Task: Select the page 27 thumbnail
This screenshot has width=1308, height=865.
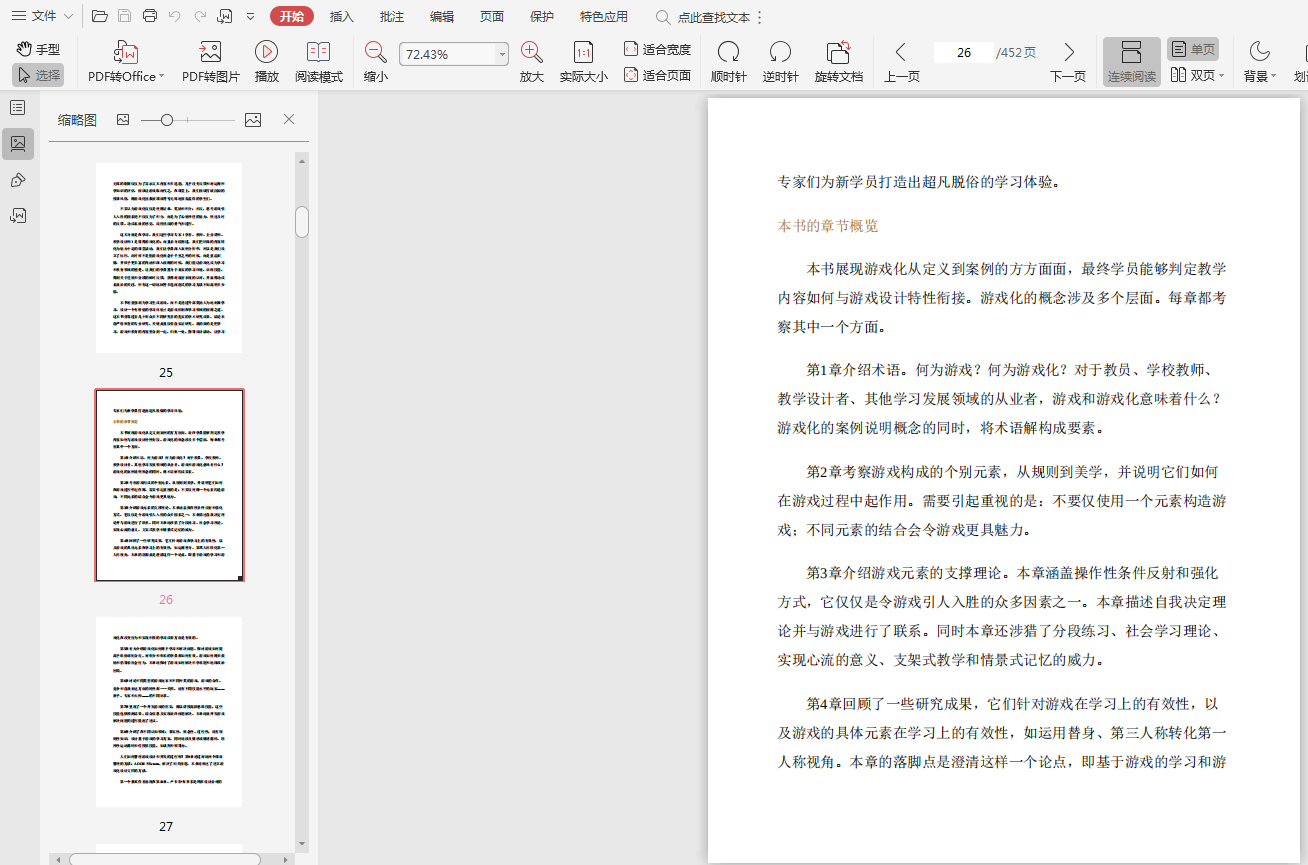Action: click(168, 712)
